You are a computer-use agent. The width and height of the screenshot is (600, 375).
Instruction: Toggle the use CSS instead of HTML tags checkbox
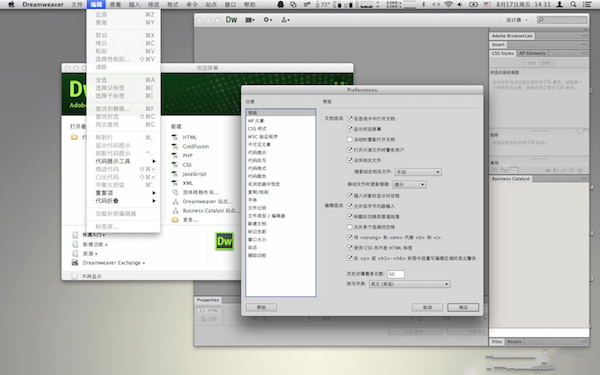click(x=349, y=248)
